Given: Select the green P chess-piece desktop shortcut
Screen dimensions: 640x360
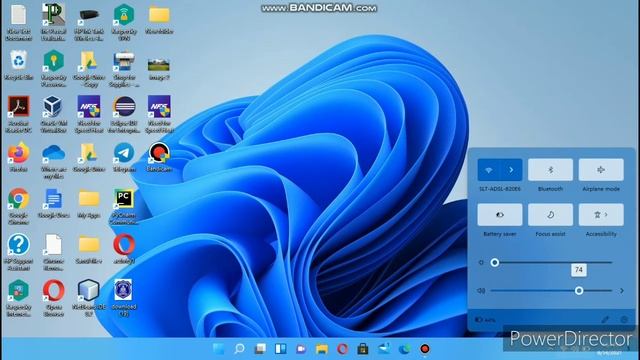Looking at the screenshot, I should 53,22.
